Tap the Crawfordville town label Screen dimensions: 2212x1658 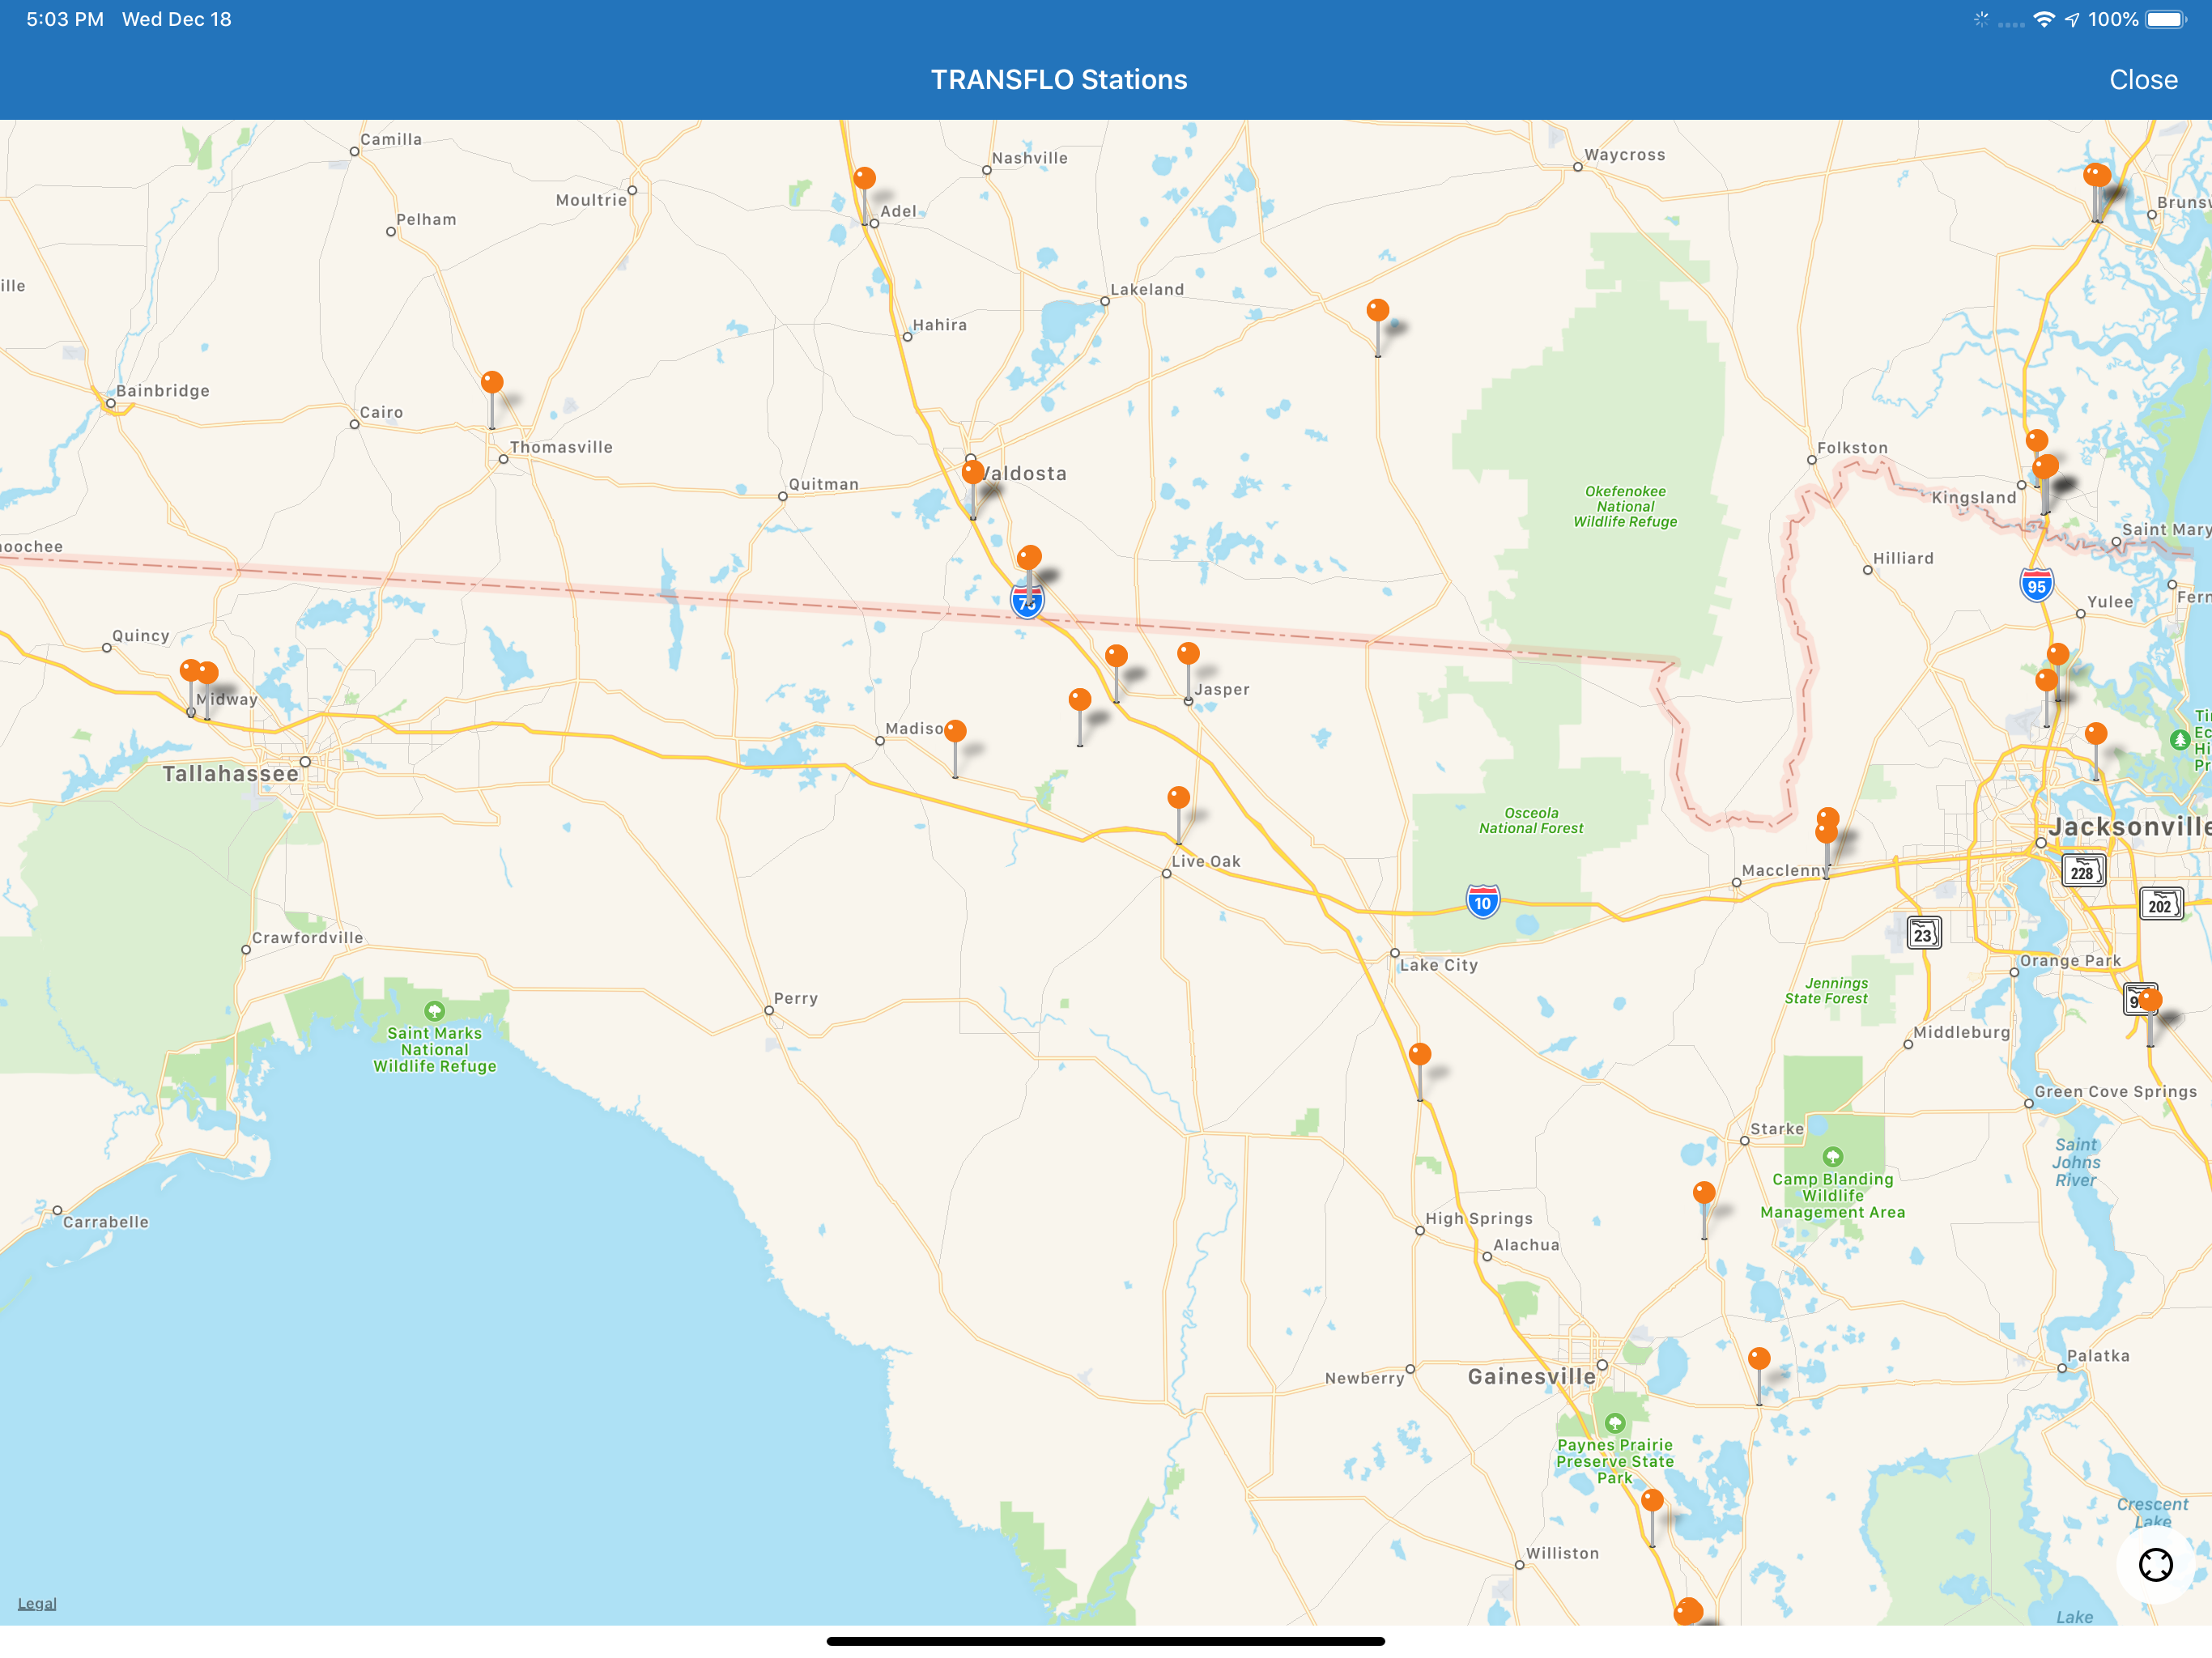307,938
